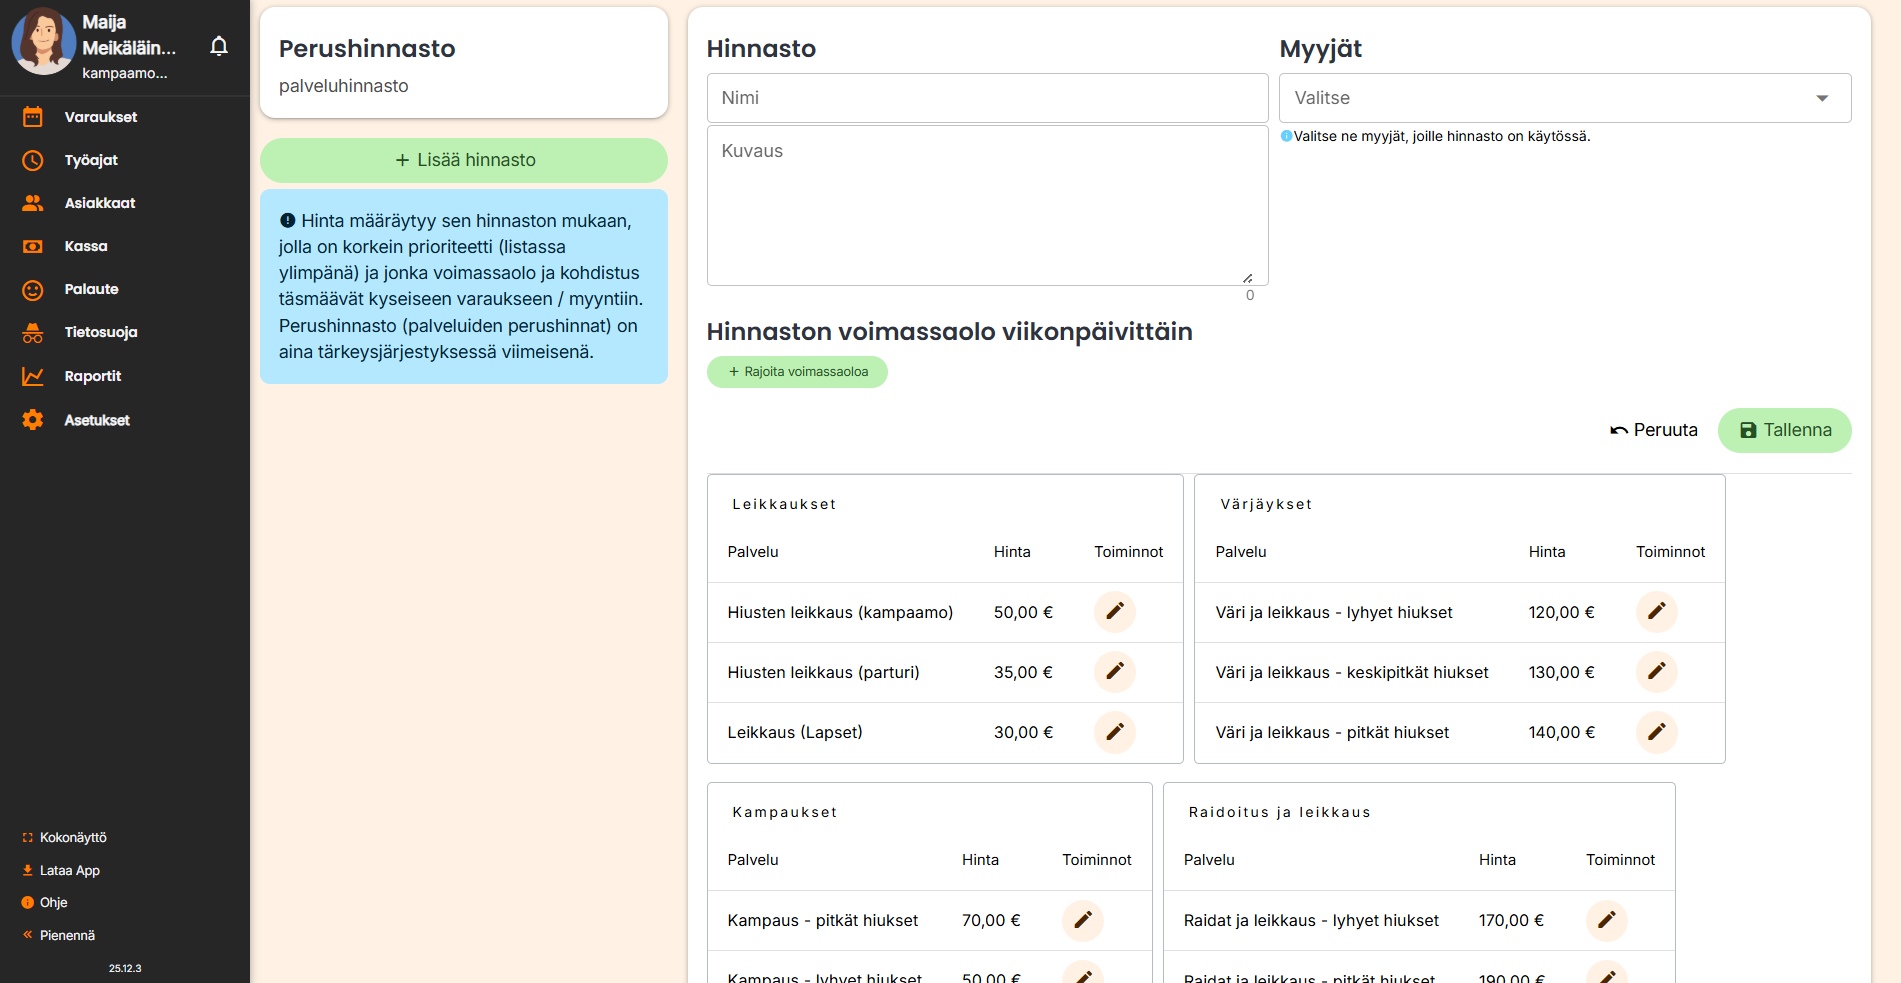Click pencil icon for Leikkaus (Lapset)

click(x=1114, y=732)
